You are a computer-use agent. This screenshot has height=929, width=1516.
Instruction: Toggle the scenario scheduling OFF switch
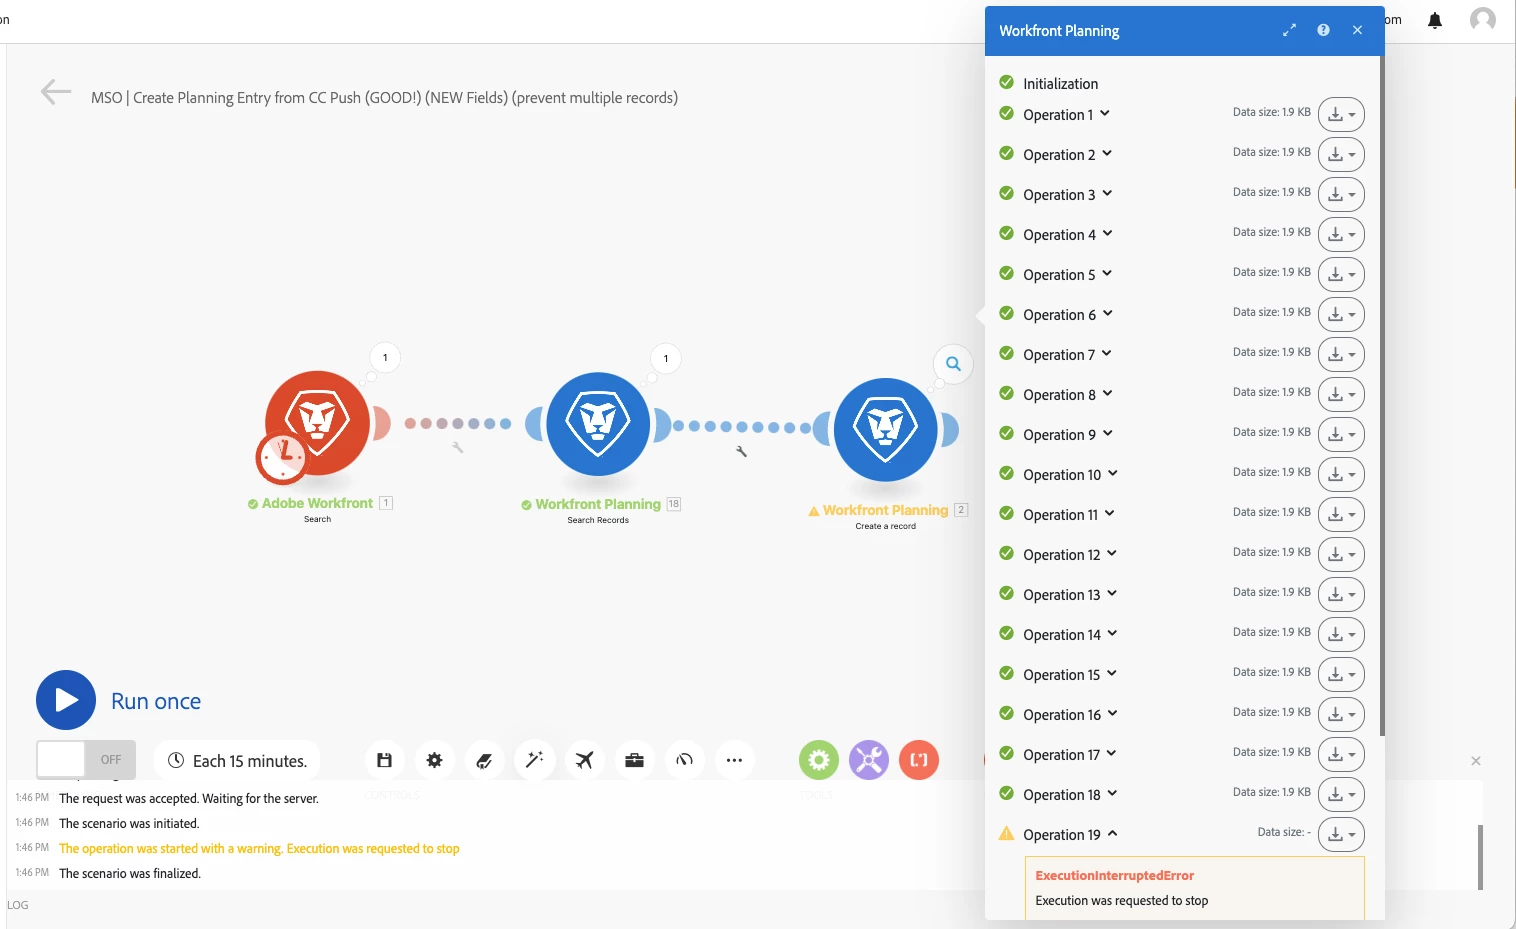coord(86,760)
